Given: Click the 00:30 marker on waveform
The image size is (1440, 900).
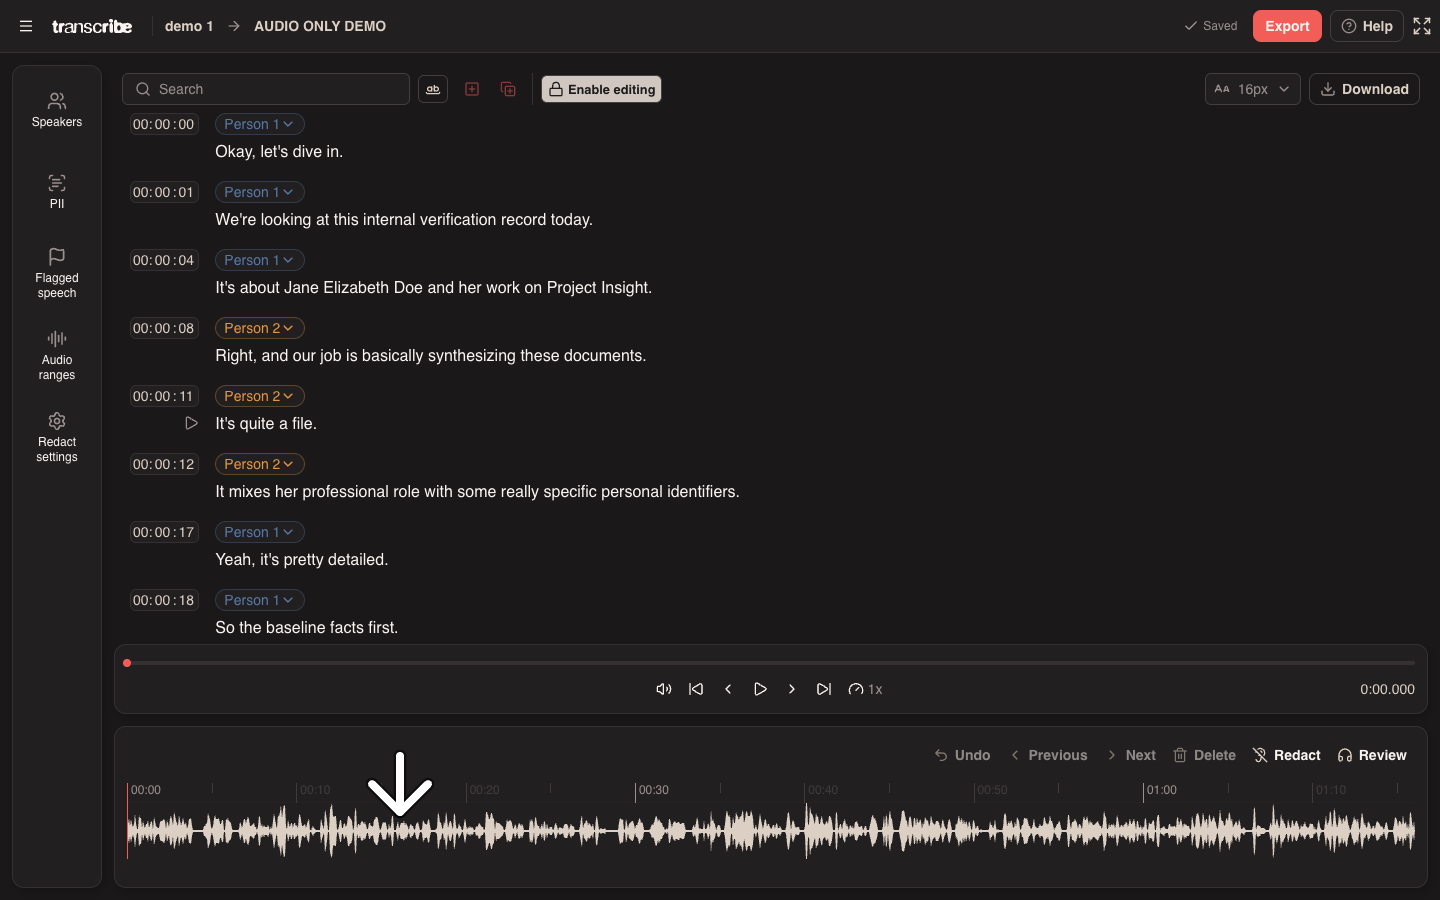Looking at the screenshot, I should (653, 790).
